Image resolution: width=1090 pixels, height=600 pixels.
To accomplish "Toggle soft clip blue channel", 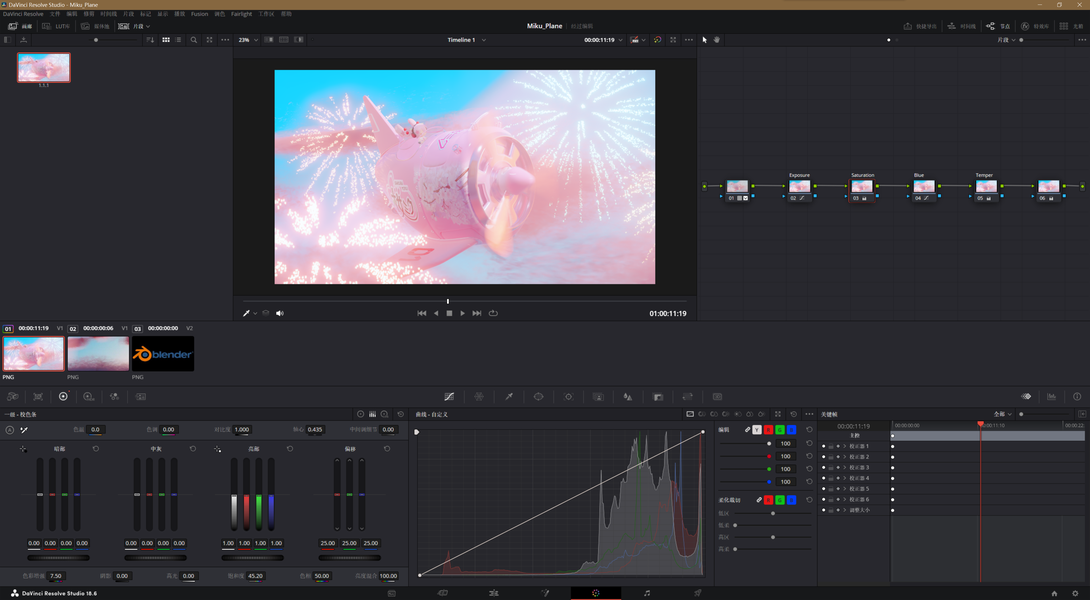I will pyautogui.click(x=791, y=500).
